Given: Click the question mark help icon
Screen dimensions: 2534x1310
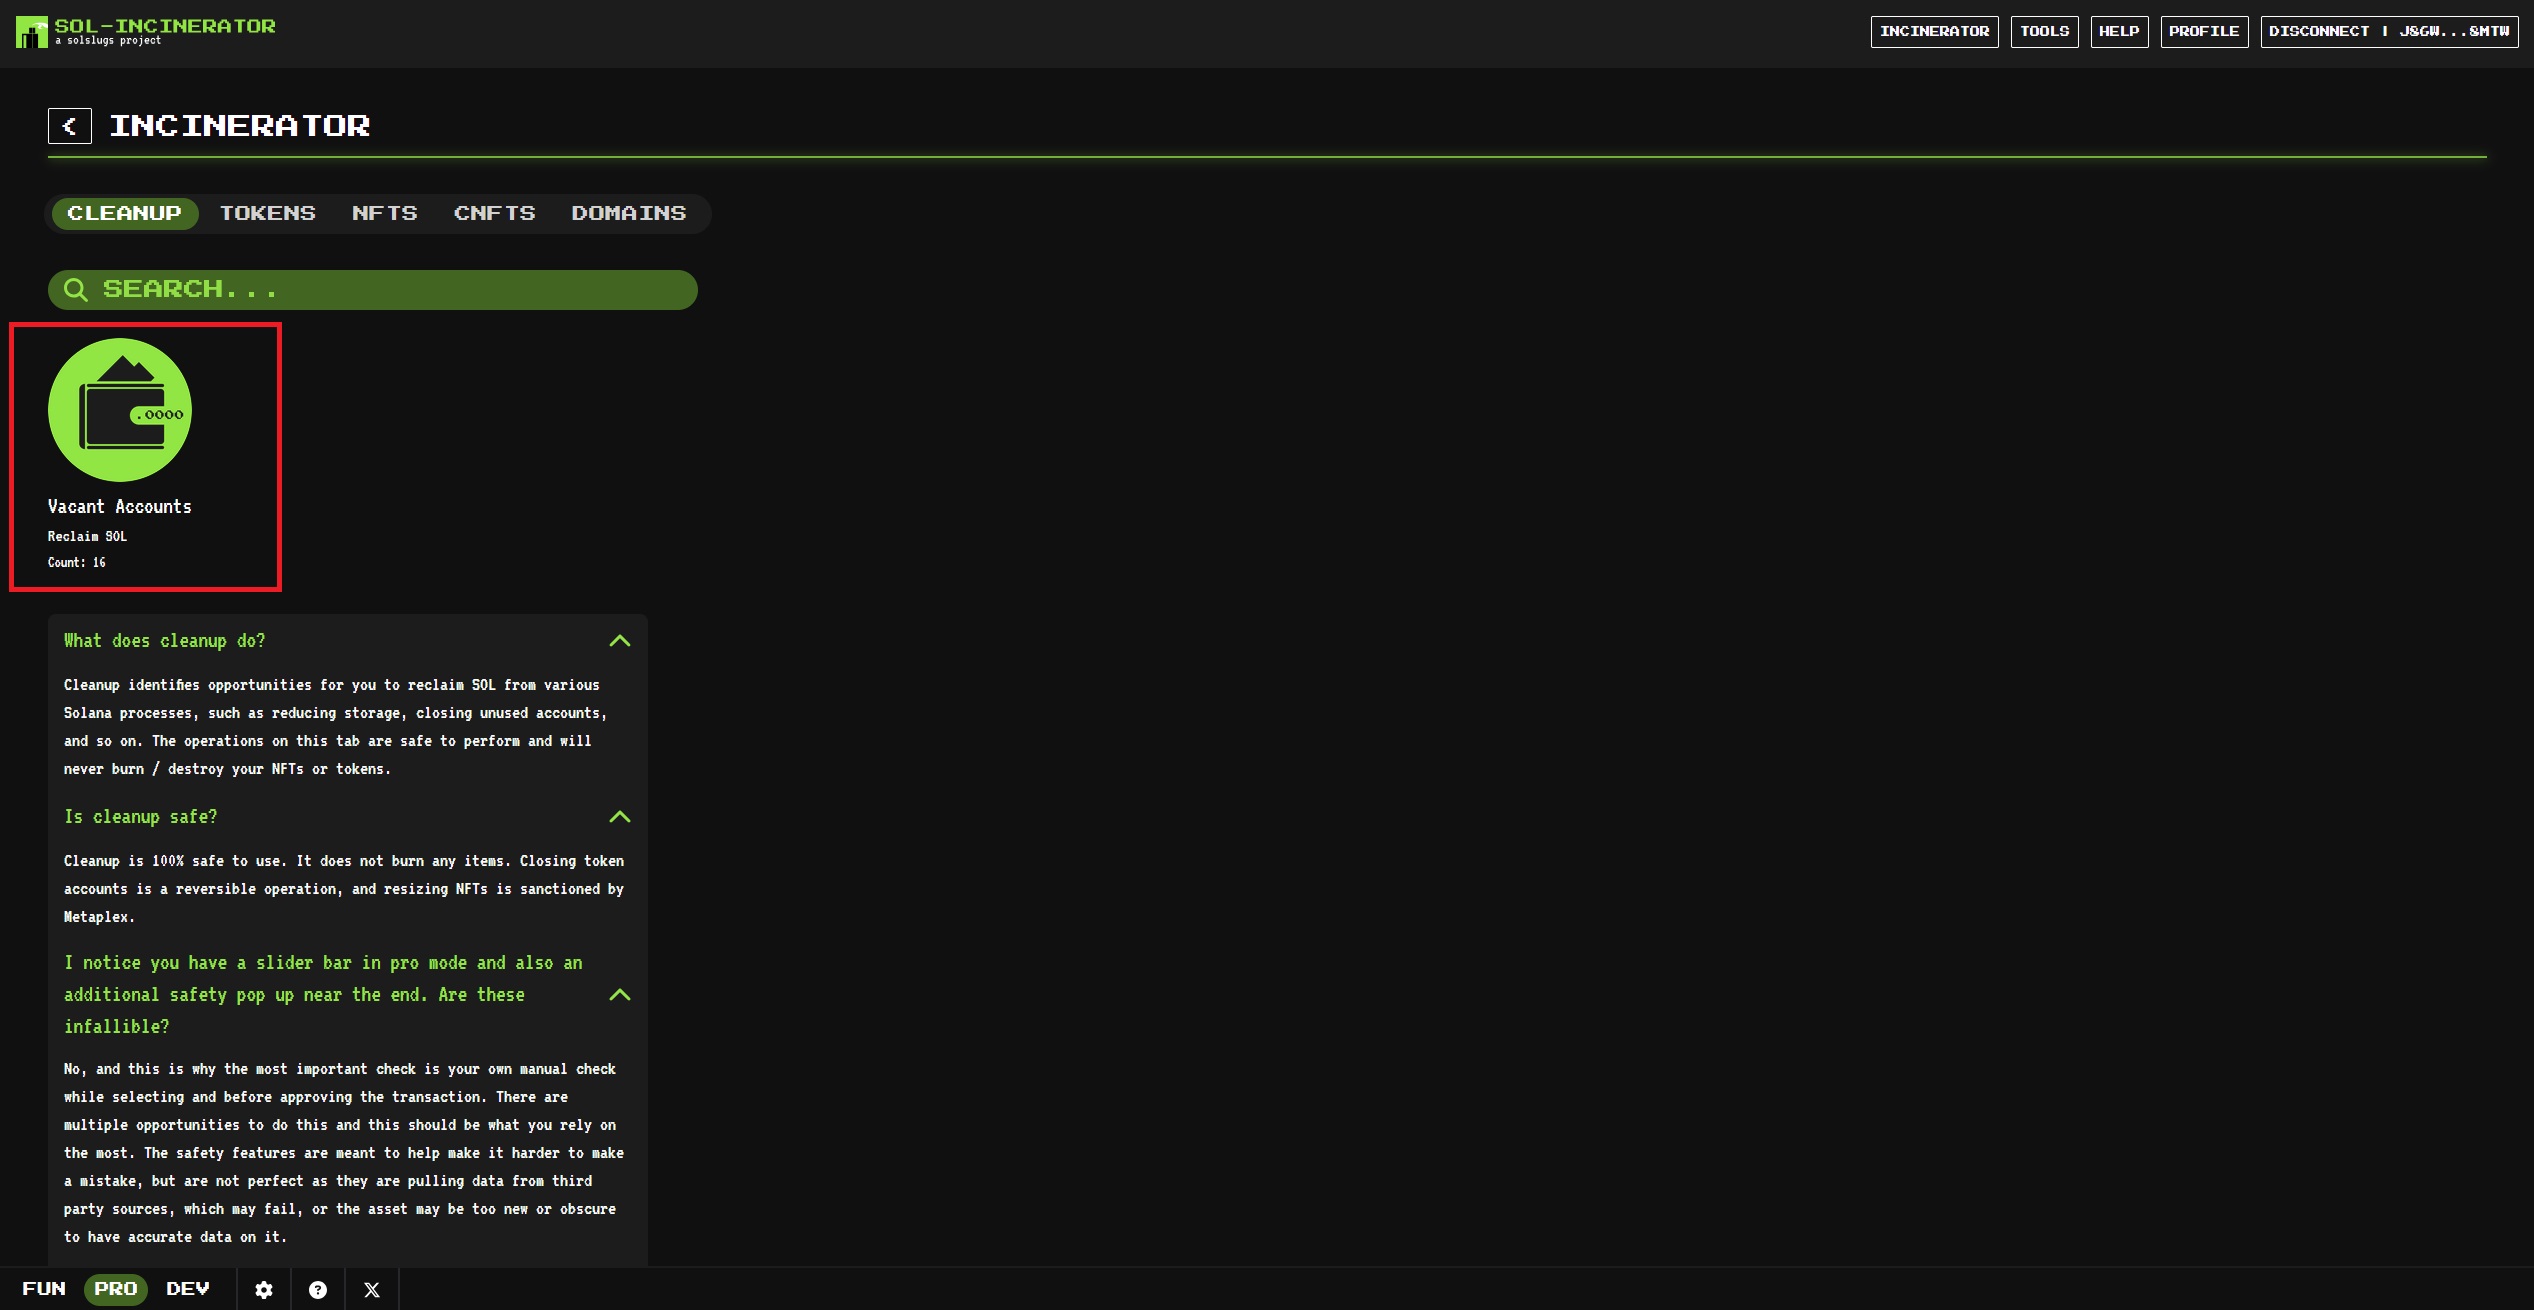Looking at the screenshot, I should (318, 1289).
